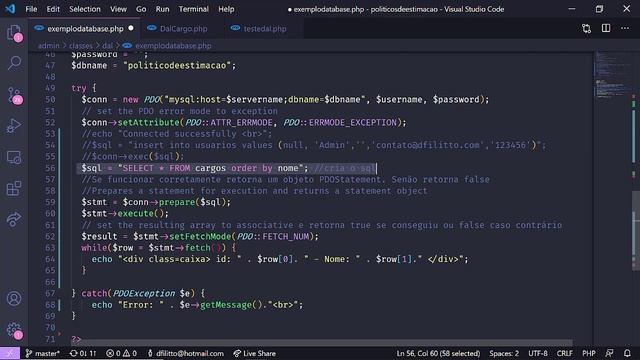Click "PDOException" on line 67
The width and height of the screenshot is (640, 360).
click(x=144, y=293)
